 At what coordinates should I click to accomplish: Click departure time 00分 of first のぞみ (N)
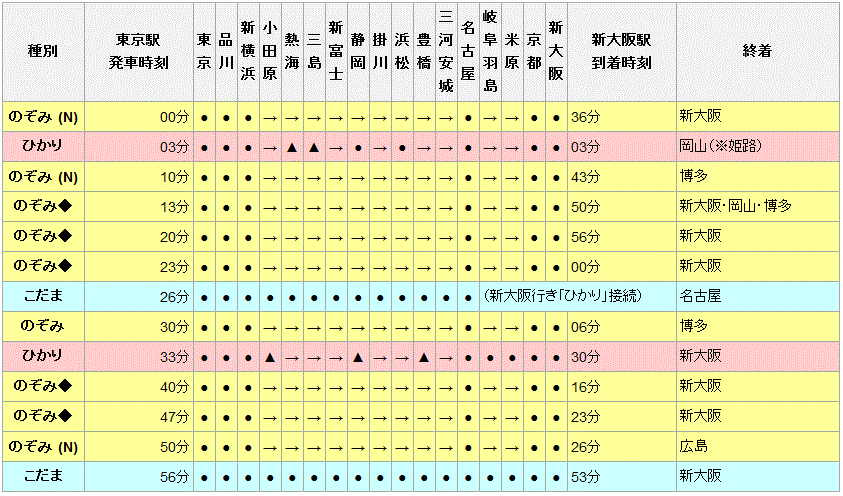tap(139, 117)
